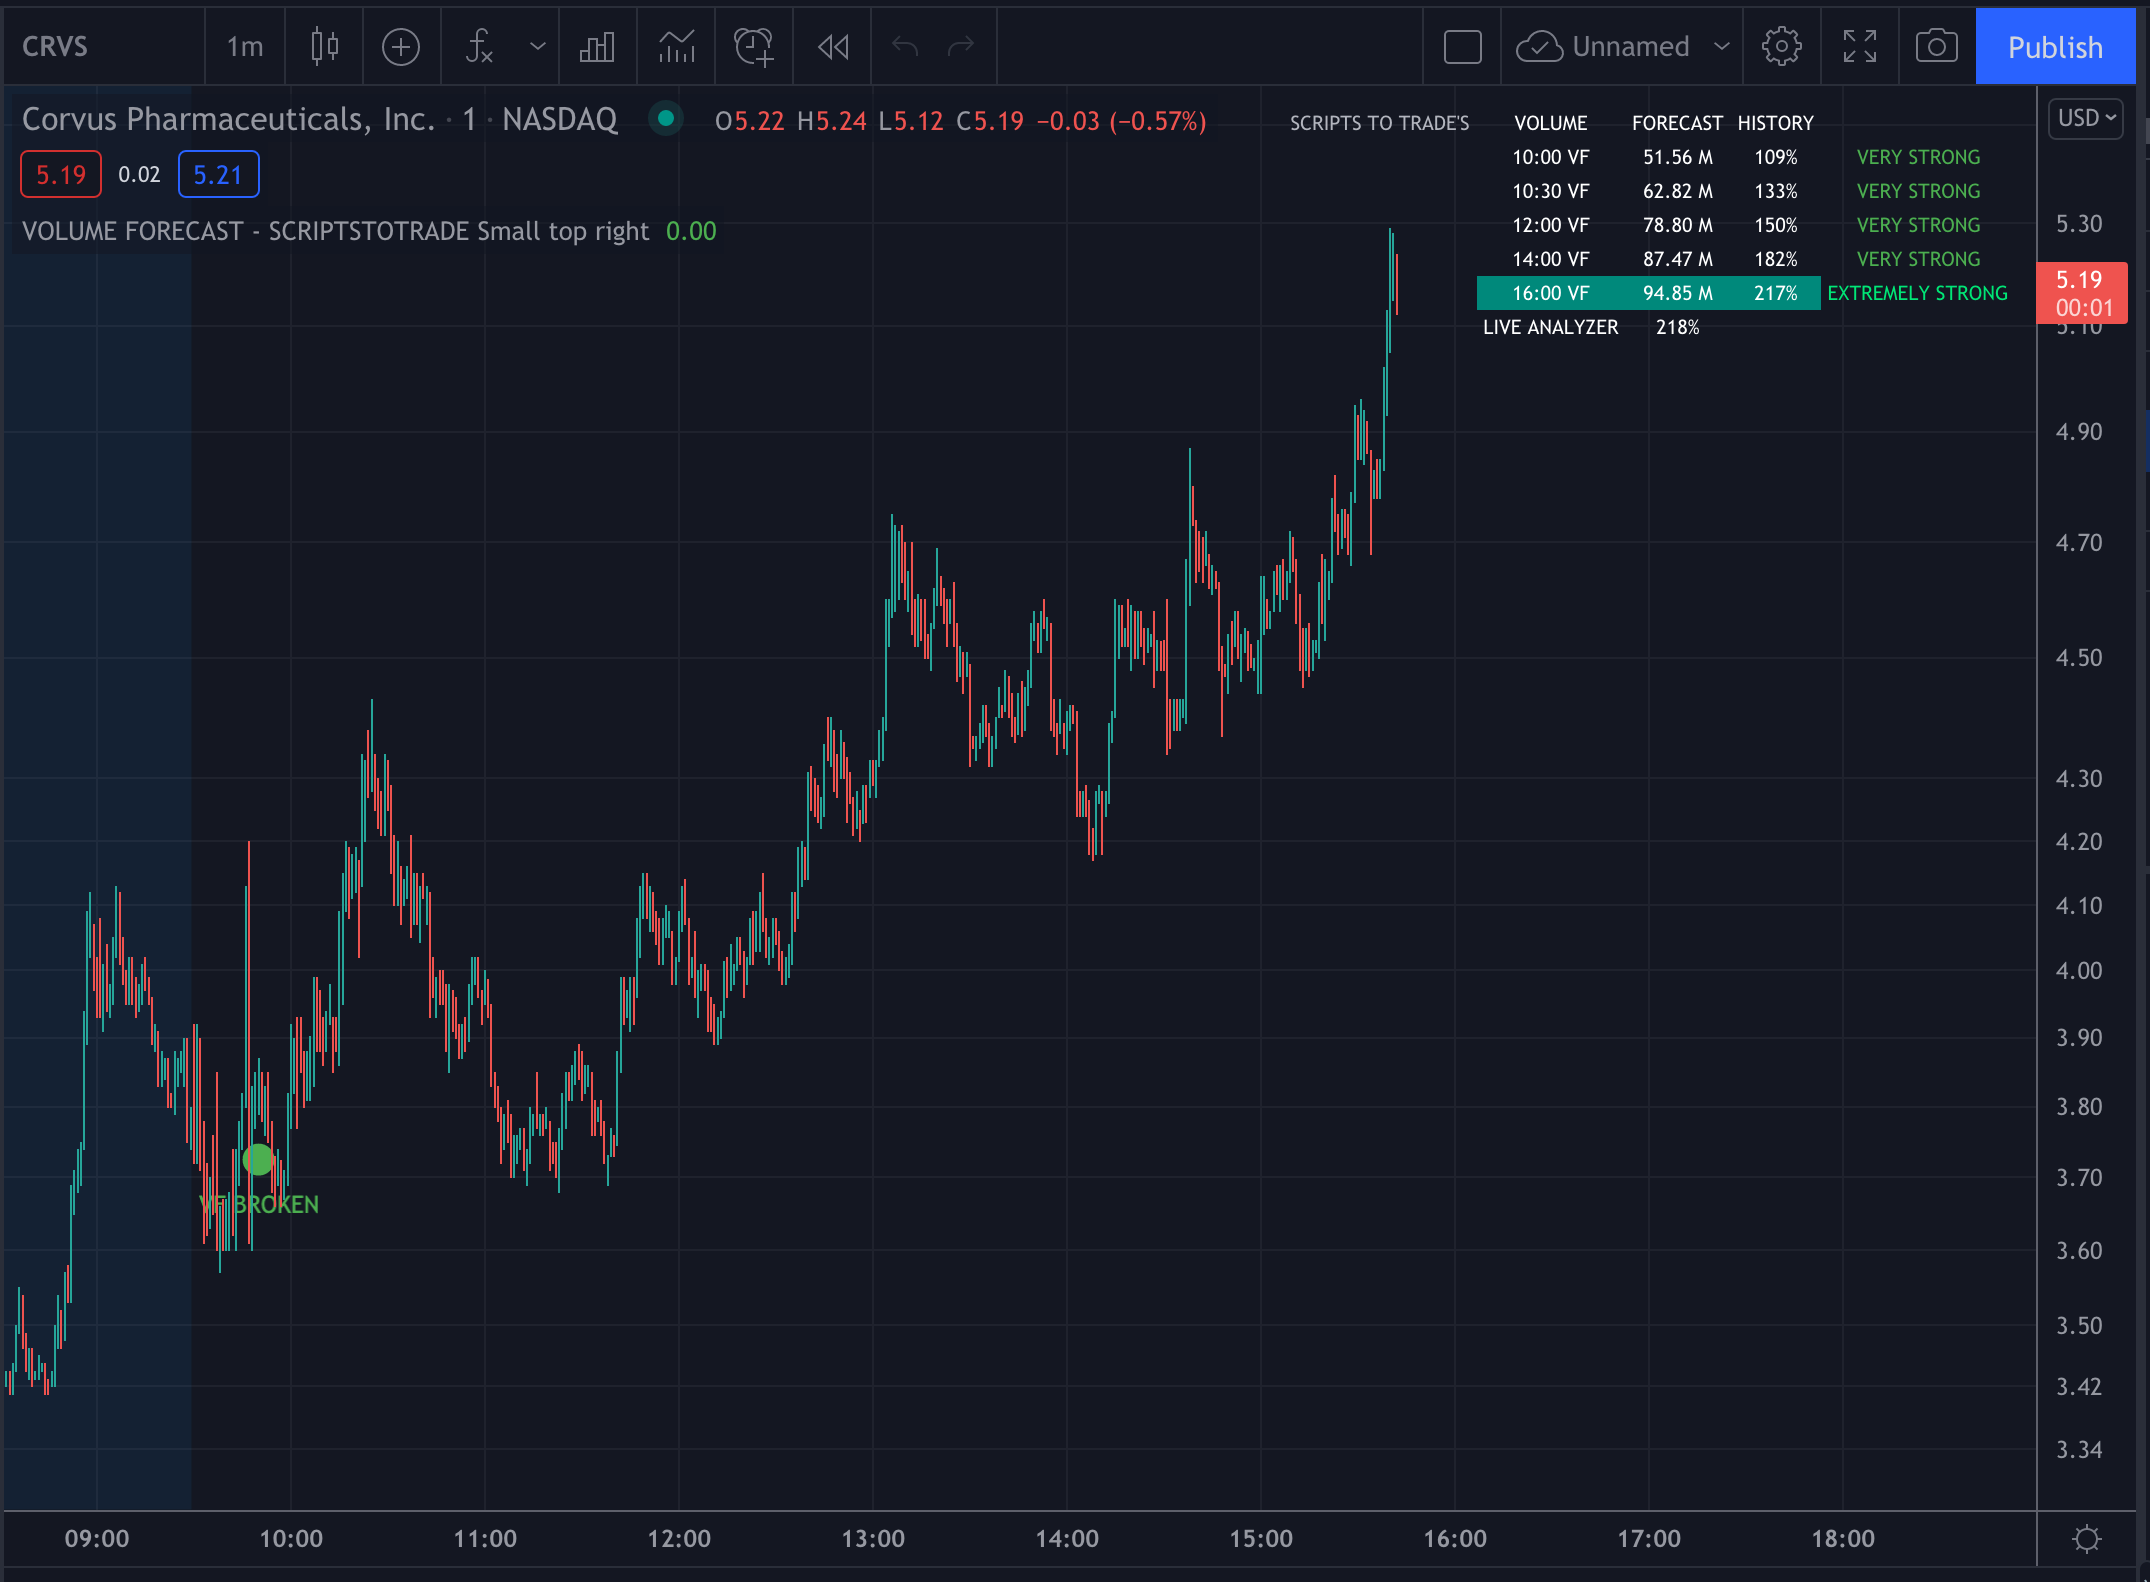
Task: Expand the indicators favorites chevron
Action: click(x=537, y=47)
